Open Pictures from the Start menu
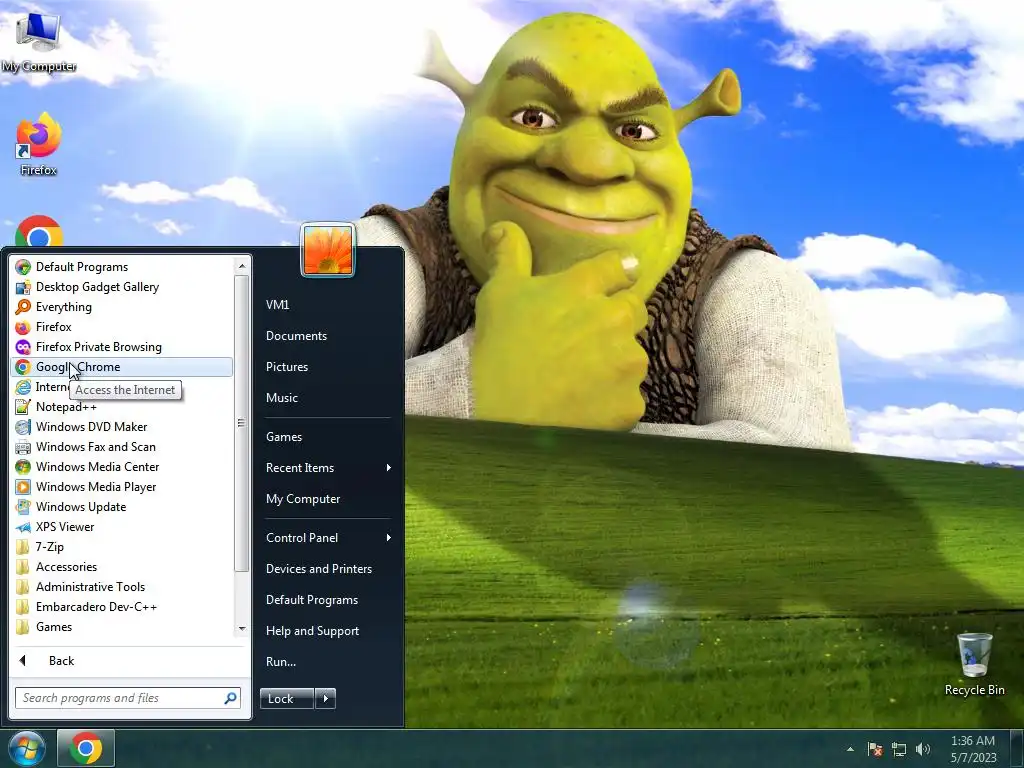The image size is (1024, 768). [x=287, y=366]
